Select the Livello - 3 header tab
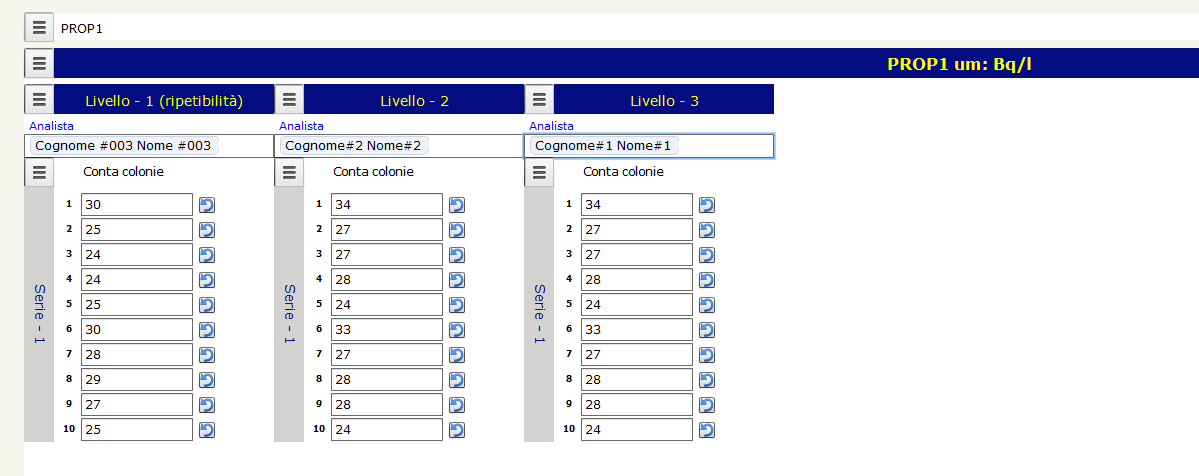This screenshot has width=1199, height=476. pyautogui.click(x=664, y=100)
